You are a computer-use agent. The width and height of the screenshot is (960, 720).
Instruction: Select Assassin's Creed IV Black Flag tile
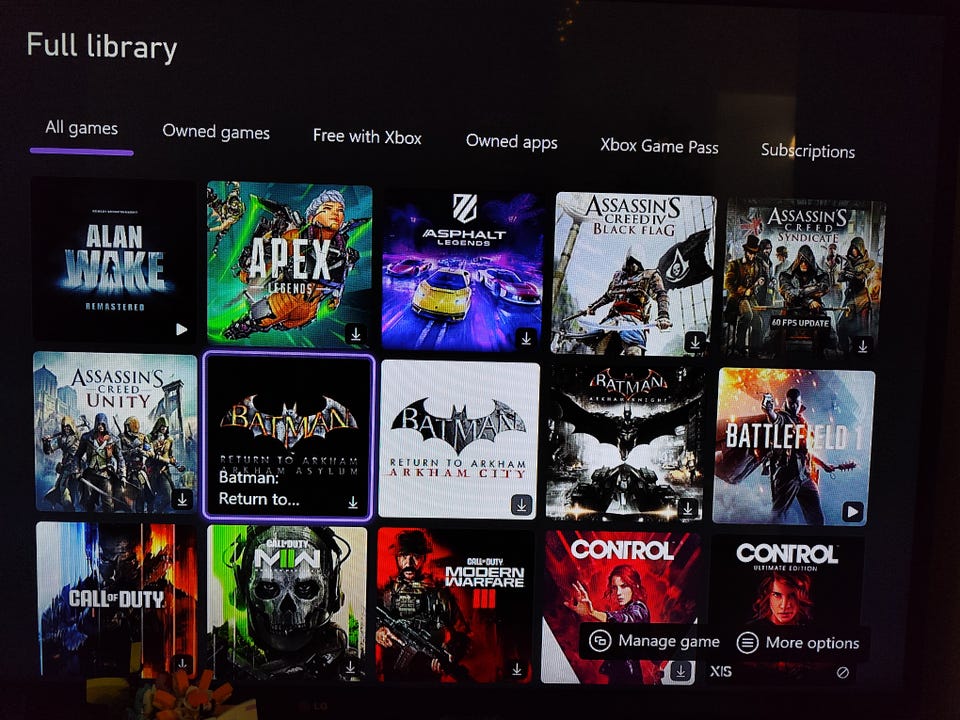pos(633,274)
